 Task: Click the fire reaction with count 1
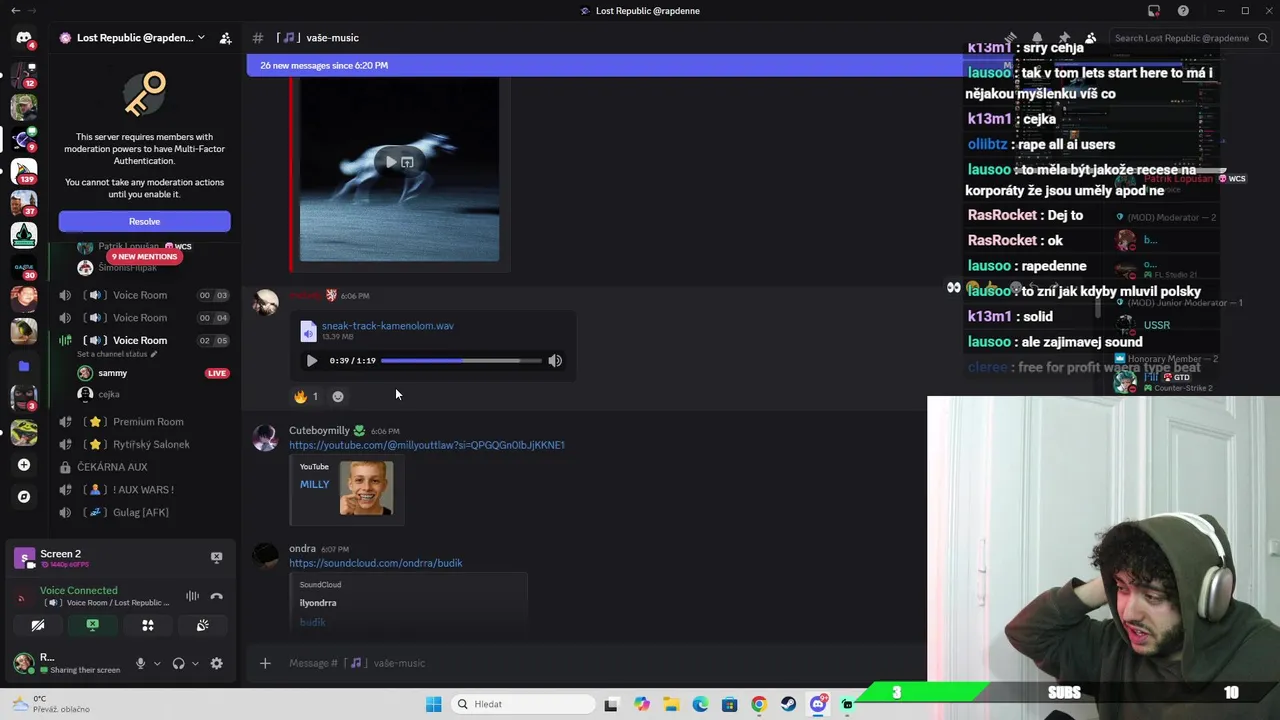[x=306, y=397]
